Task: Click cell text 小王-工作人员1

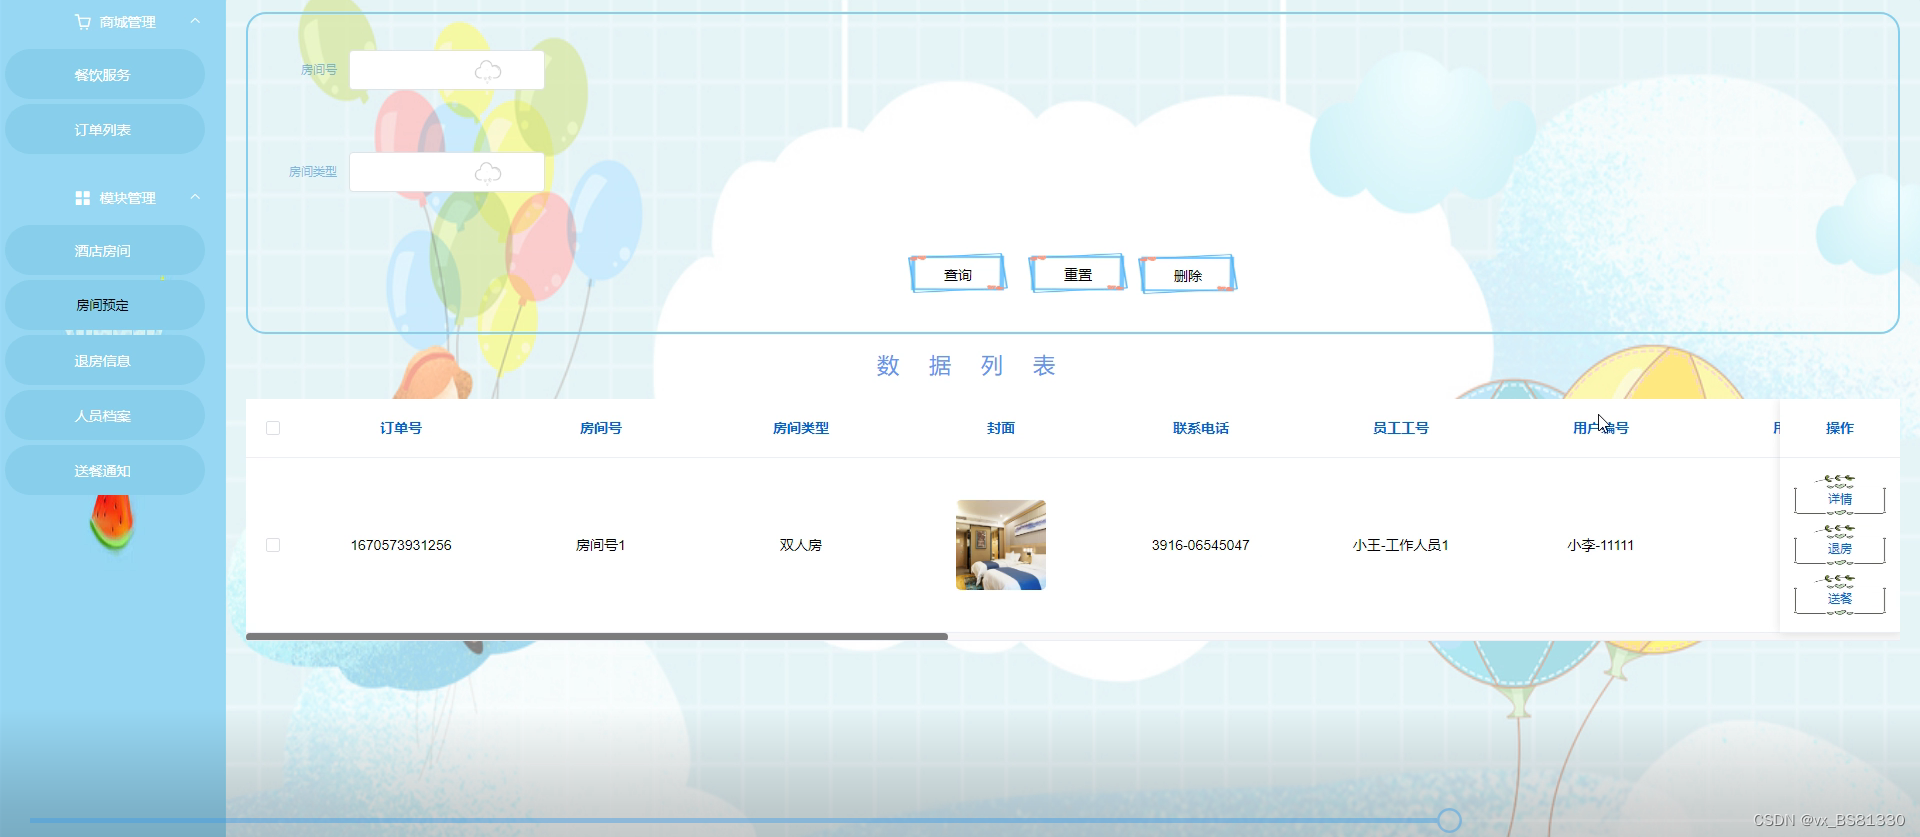Action: click(x=1401, y=545)
